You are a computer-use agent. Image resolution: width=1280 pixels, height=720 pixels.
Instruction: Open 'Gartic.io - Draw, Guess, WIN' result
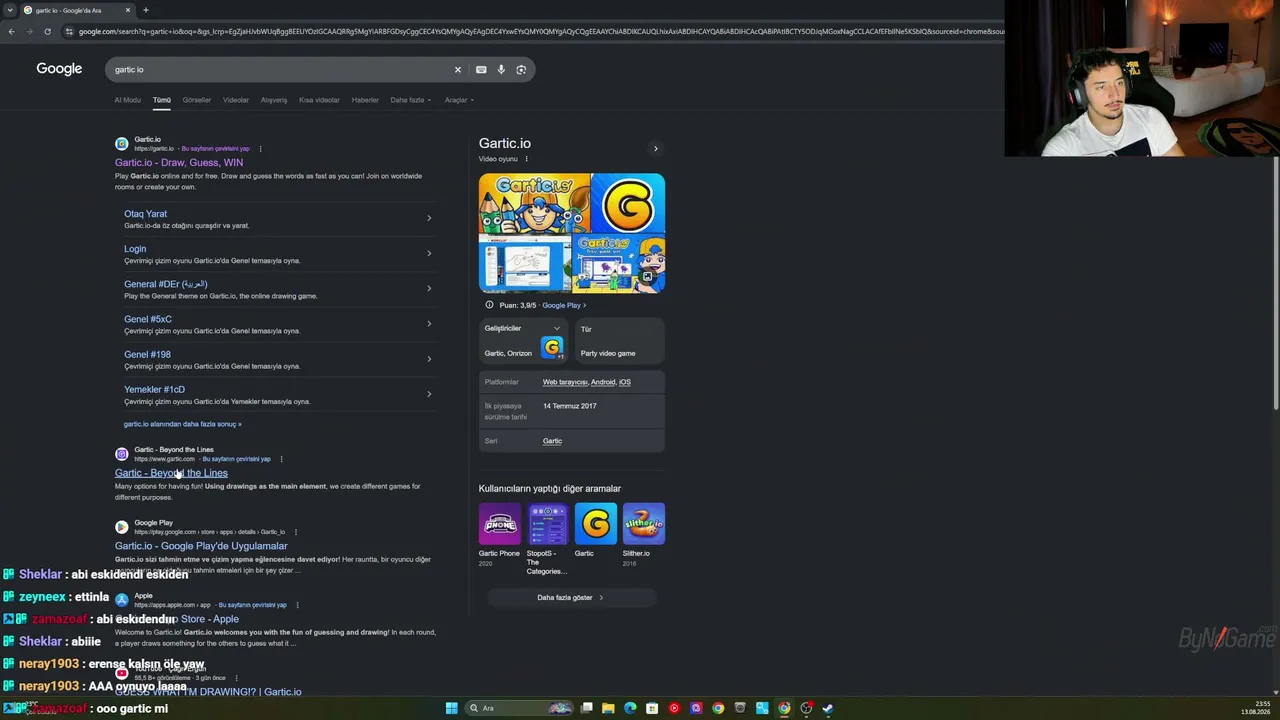[179, 162]
